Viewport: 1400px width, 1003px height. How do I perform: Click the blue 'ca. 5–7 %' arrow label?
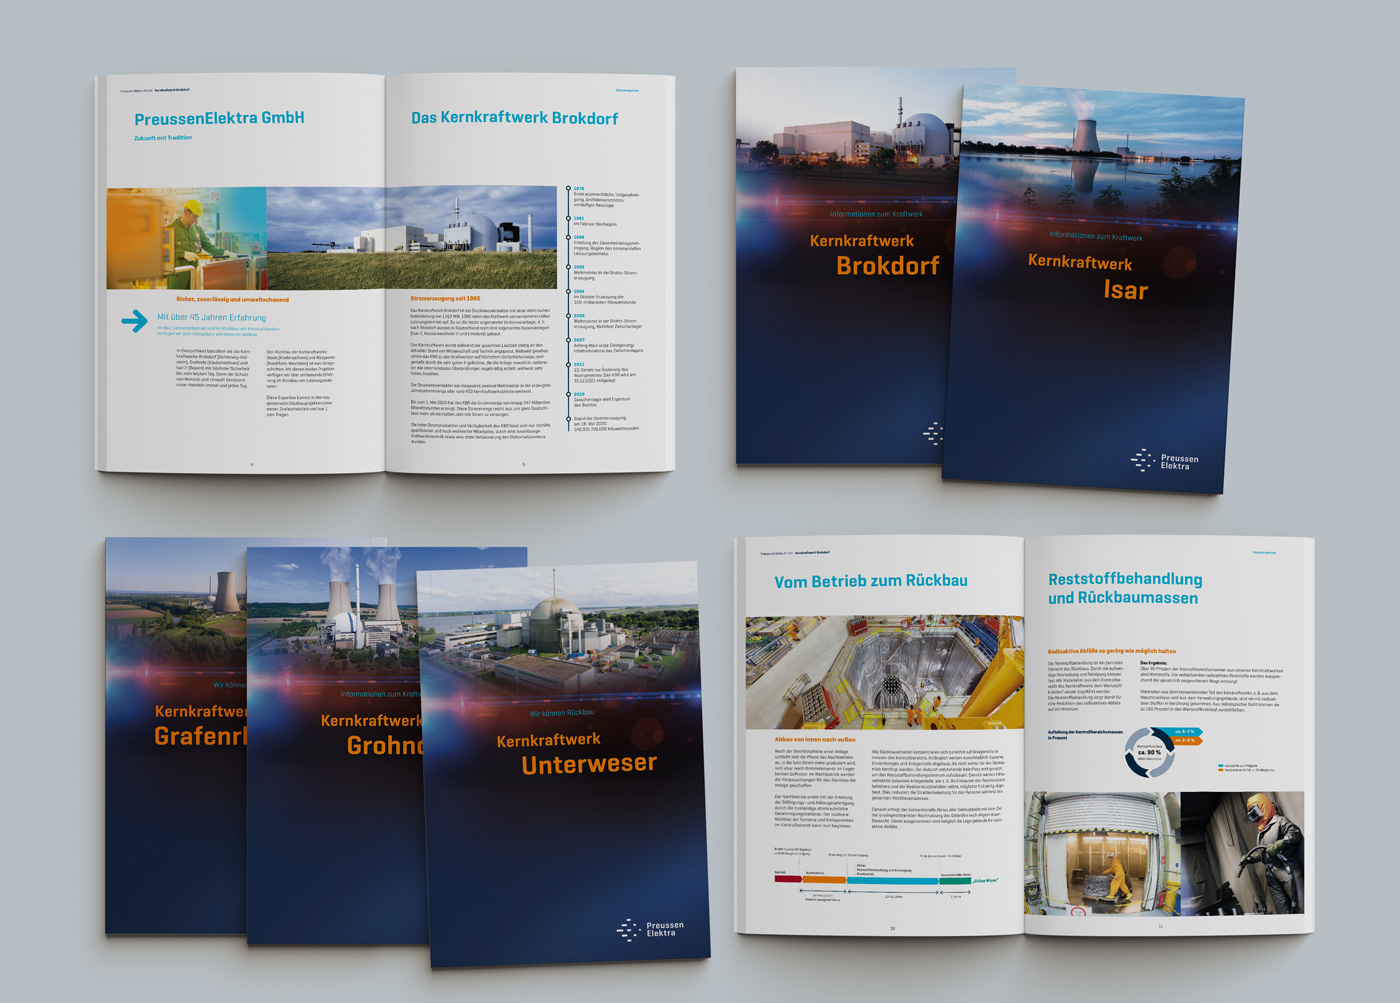tap(1186, 732)
